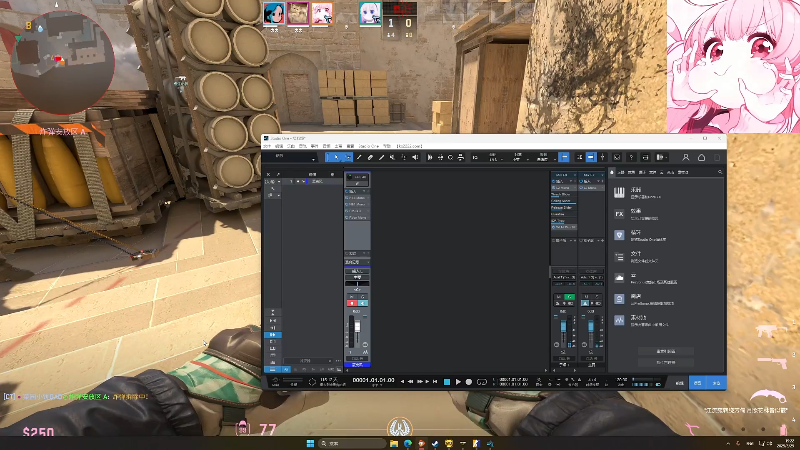Toggle Mute on second right console channel
The image size is (800, 450).
point(586,297)
